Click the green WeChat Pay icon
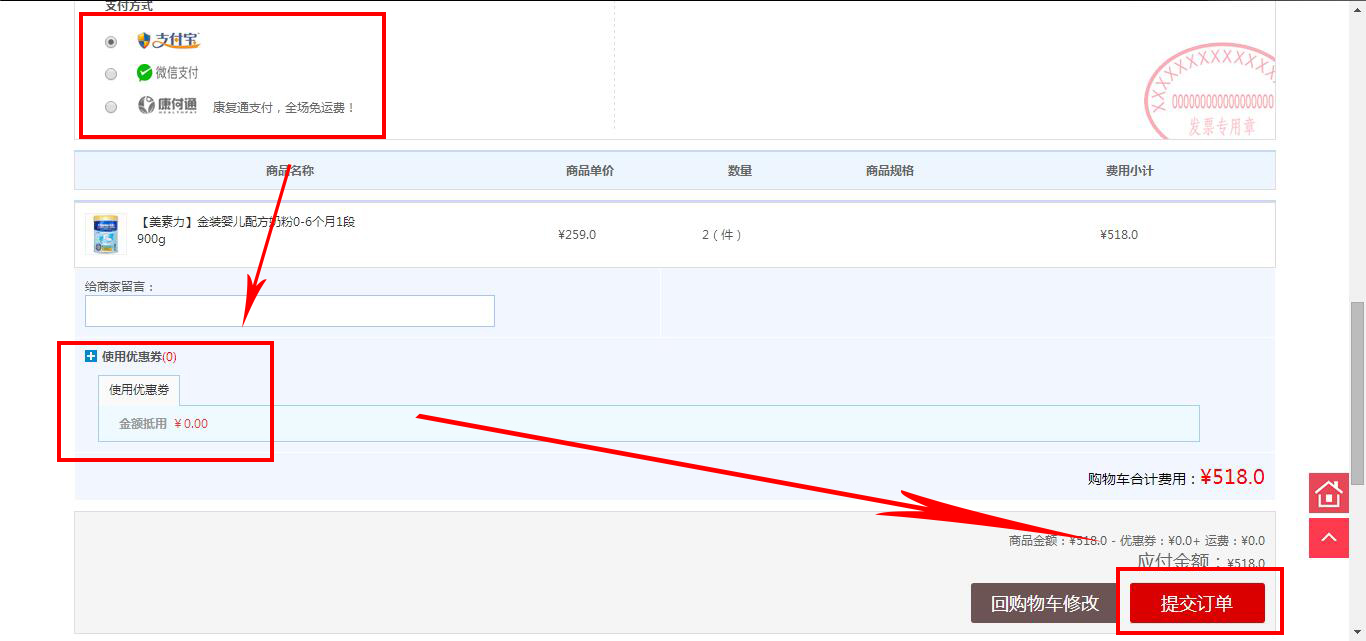Screen dimensions: 1366x641 pos(145,73)
